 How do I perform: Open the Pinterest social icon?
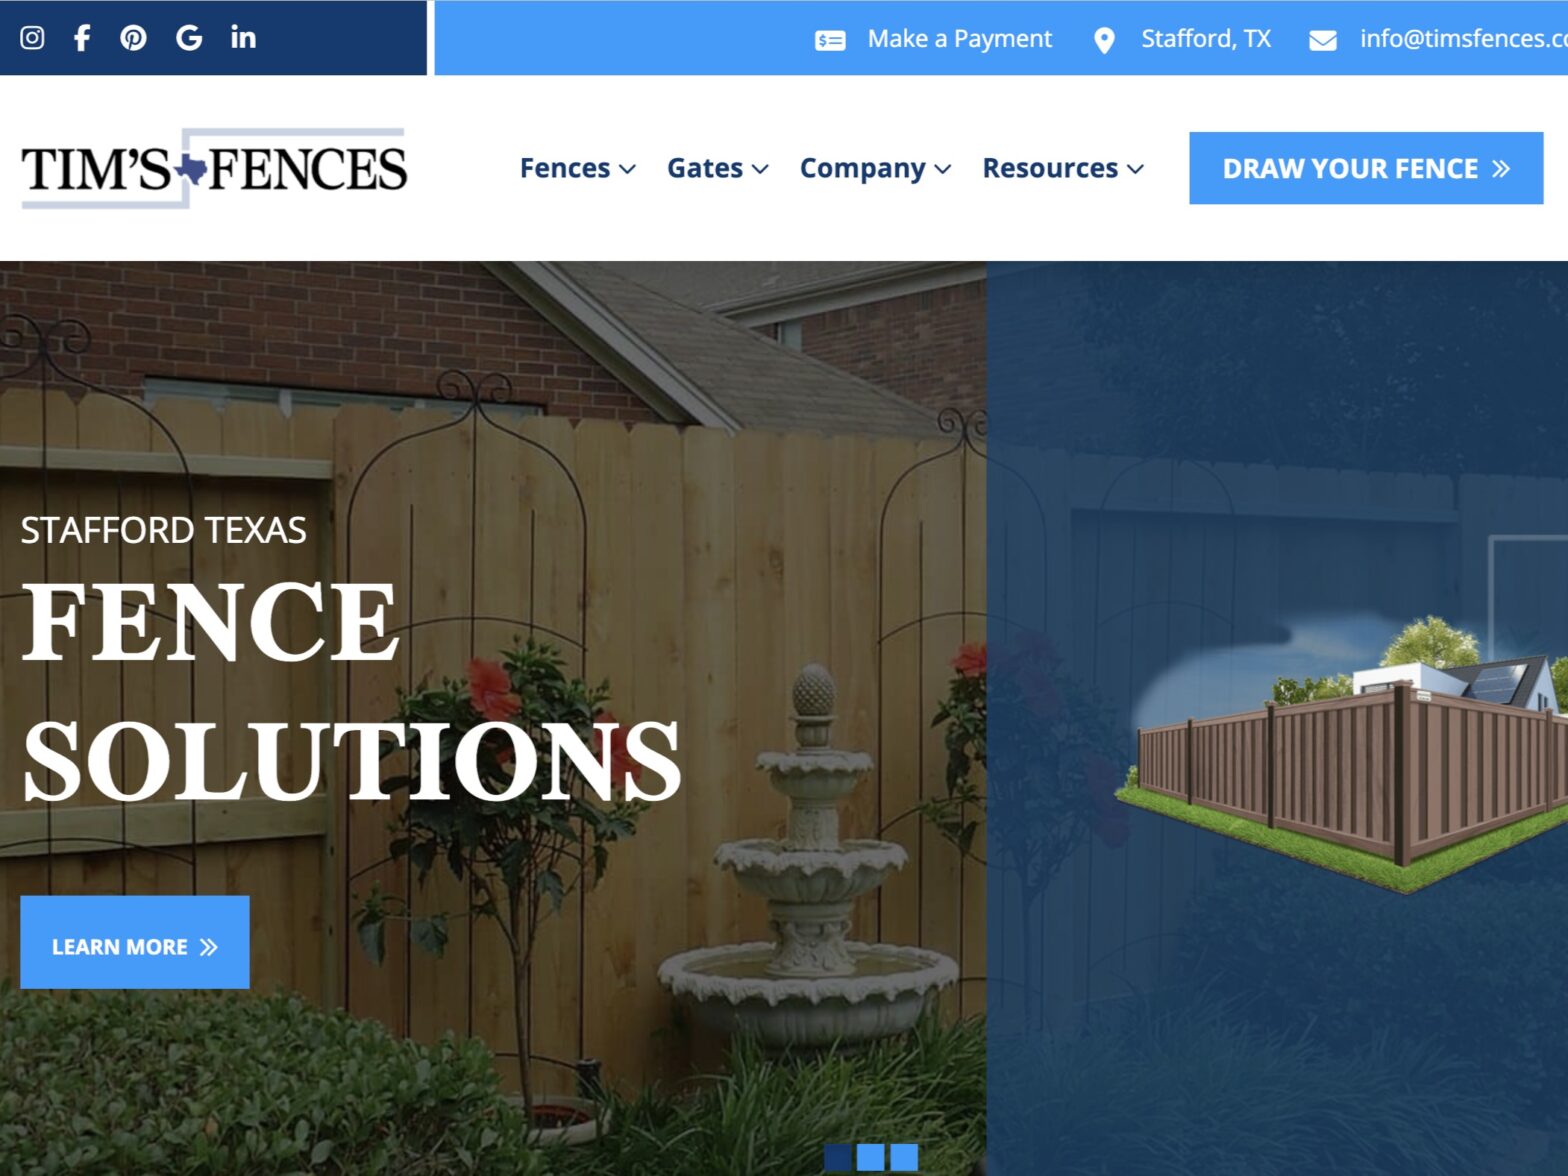click(133, 38)
